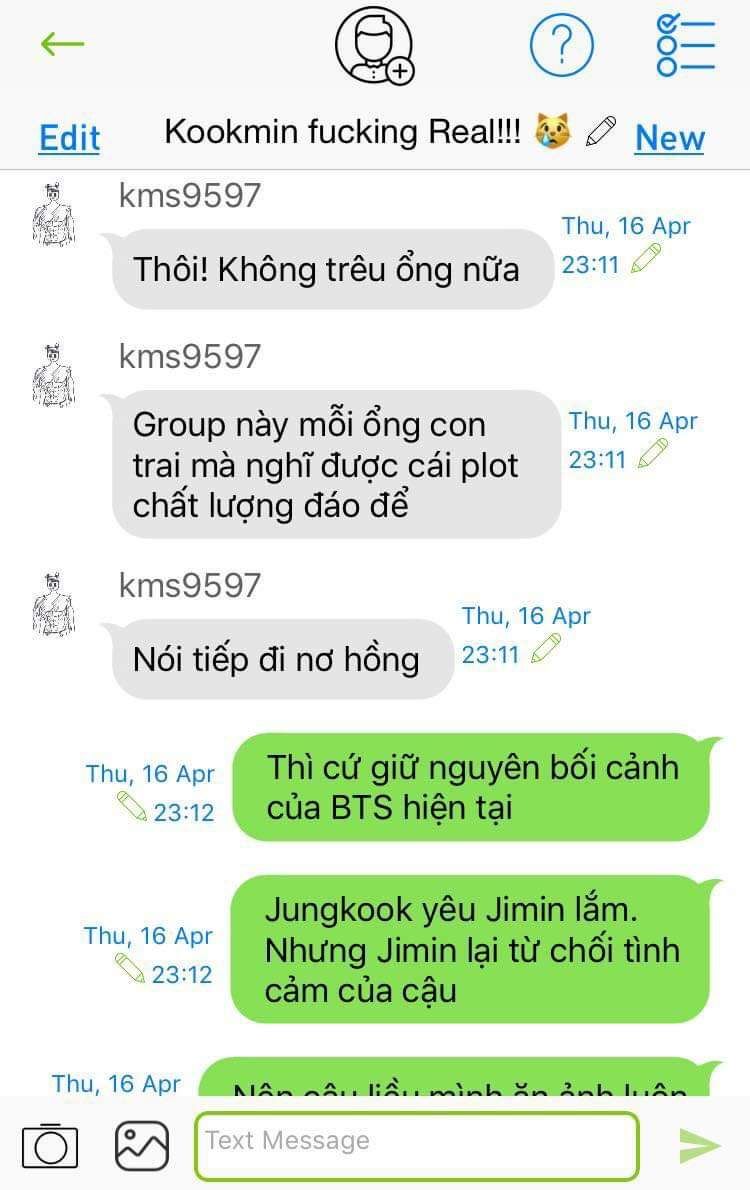Viewport: 750px width, 1190px height.
Task: Click pencil icon next to "Nói tiếp đi nơ hồng" time
Action: pos(546,649)
